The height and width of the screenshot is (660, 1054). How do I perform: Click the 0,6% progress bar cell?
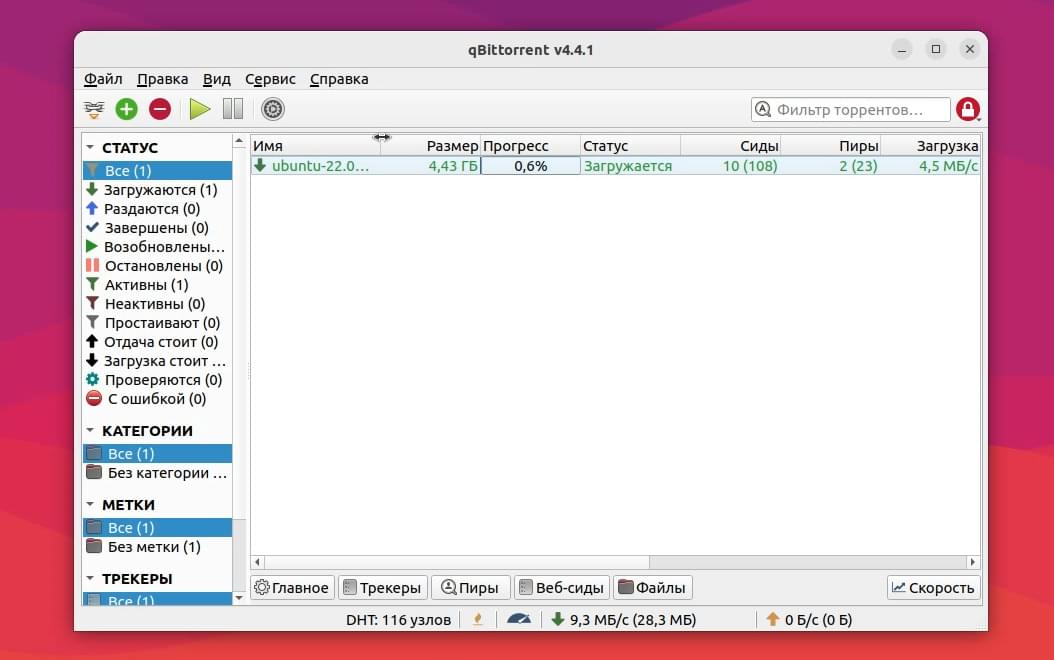[x=530, y=166]
